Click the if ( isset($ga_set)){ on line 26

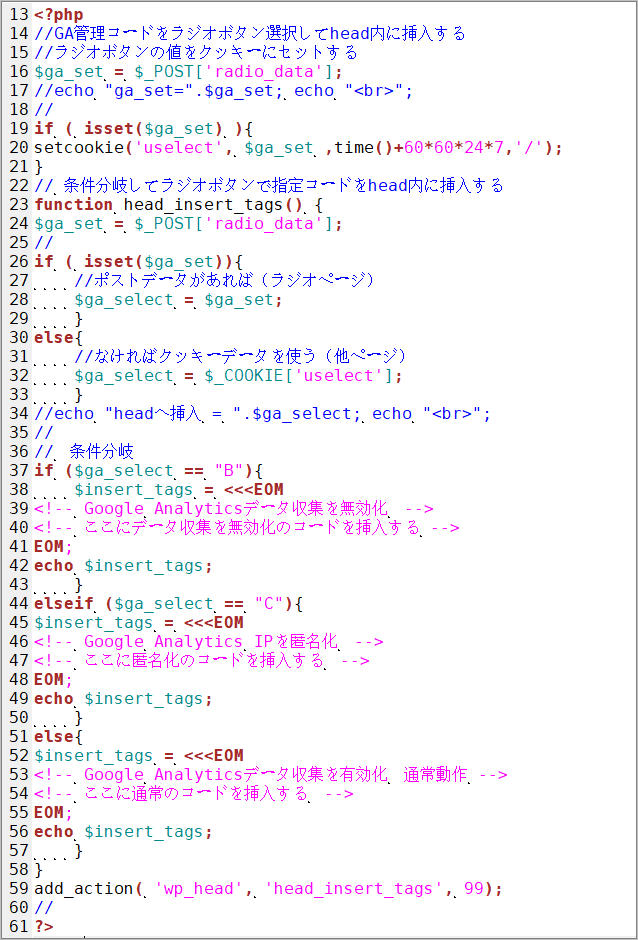[x=138, y=261]
